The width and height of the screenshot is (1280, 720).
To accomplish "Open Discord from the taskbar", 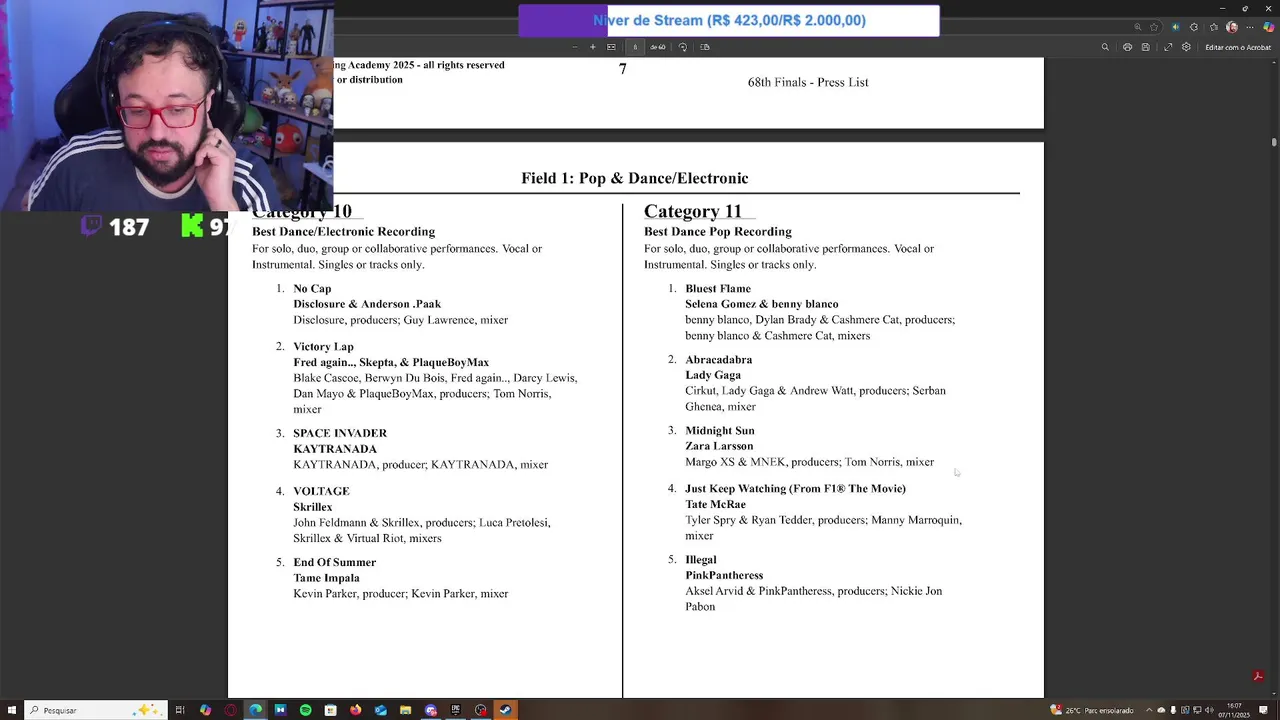I will pos(431,710).
